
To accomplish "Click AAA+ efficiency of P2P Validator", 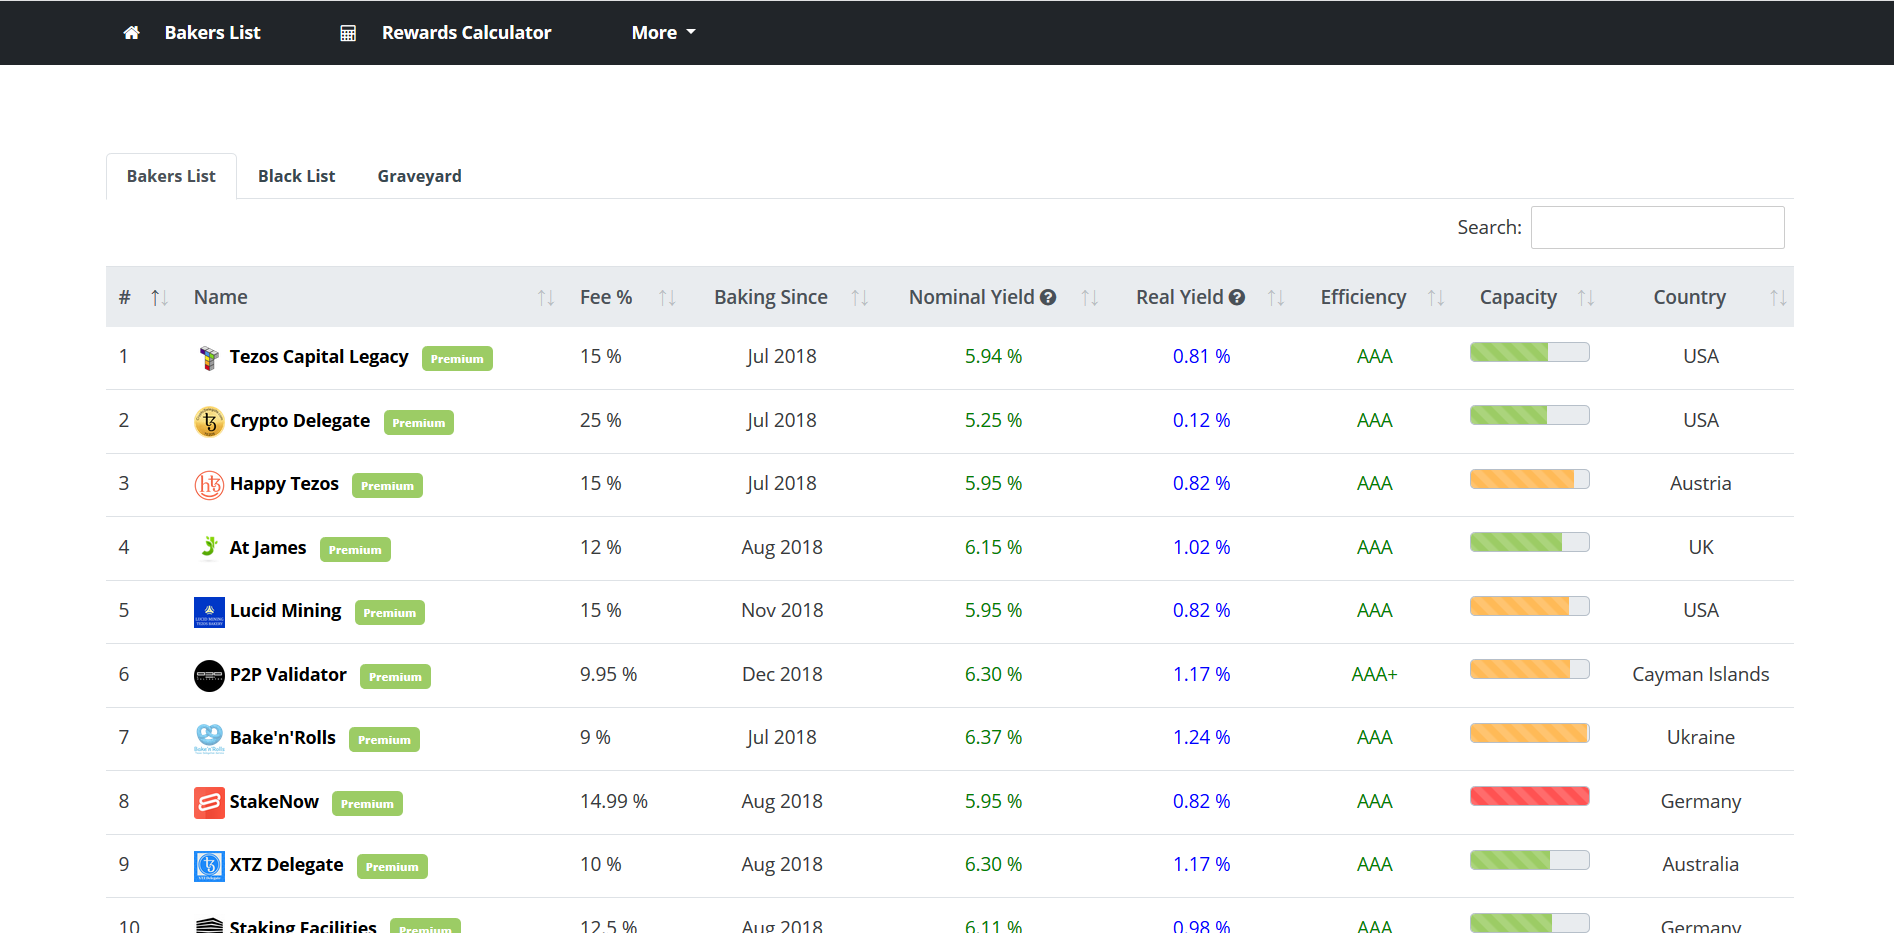I will [1374, 675].
